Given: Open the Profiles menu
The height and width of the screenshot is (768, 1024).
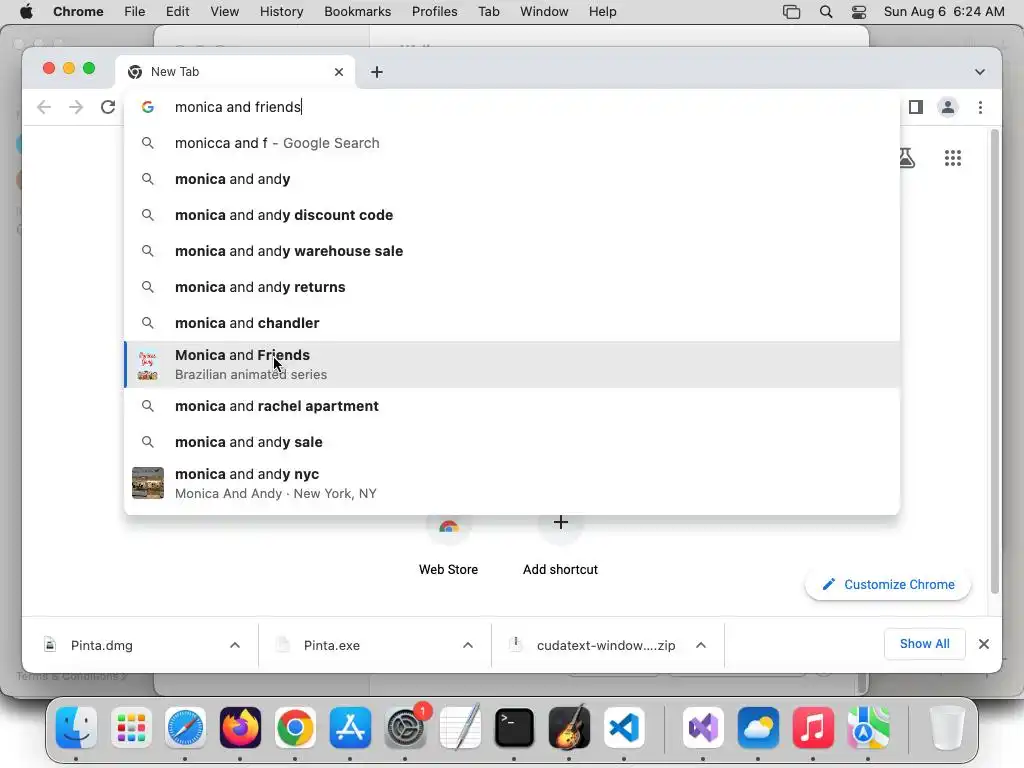Looking at the screenshot, I should (434, 12).
